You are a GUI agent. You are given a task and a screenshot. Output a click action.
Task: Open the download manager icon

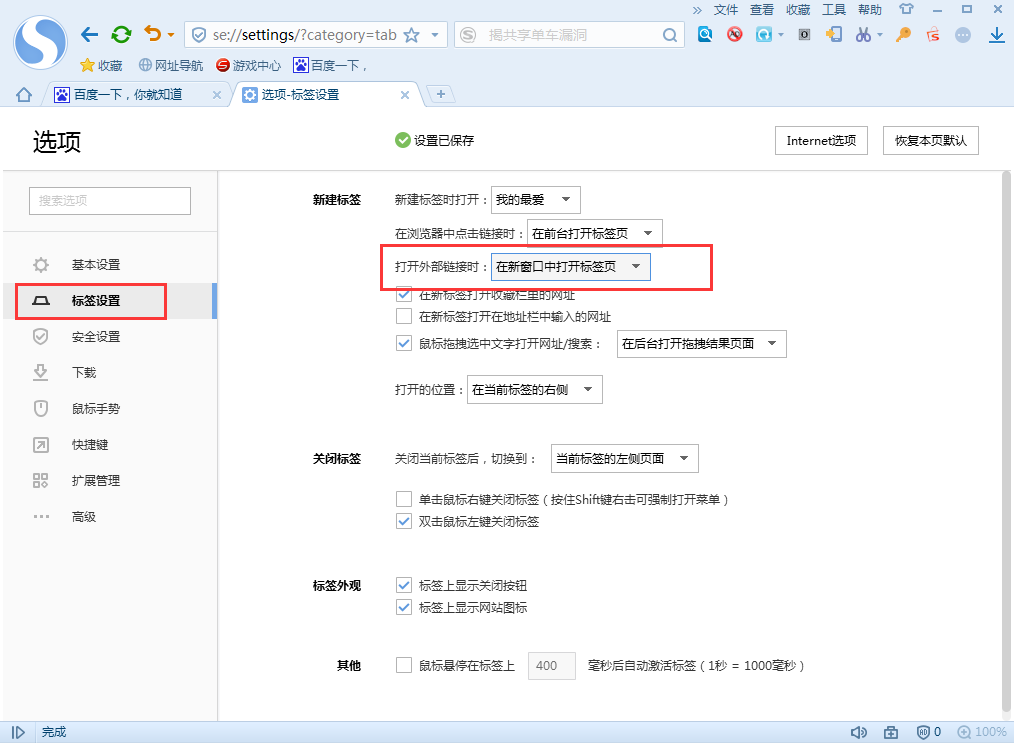pos(996,34)
